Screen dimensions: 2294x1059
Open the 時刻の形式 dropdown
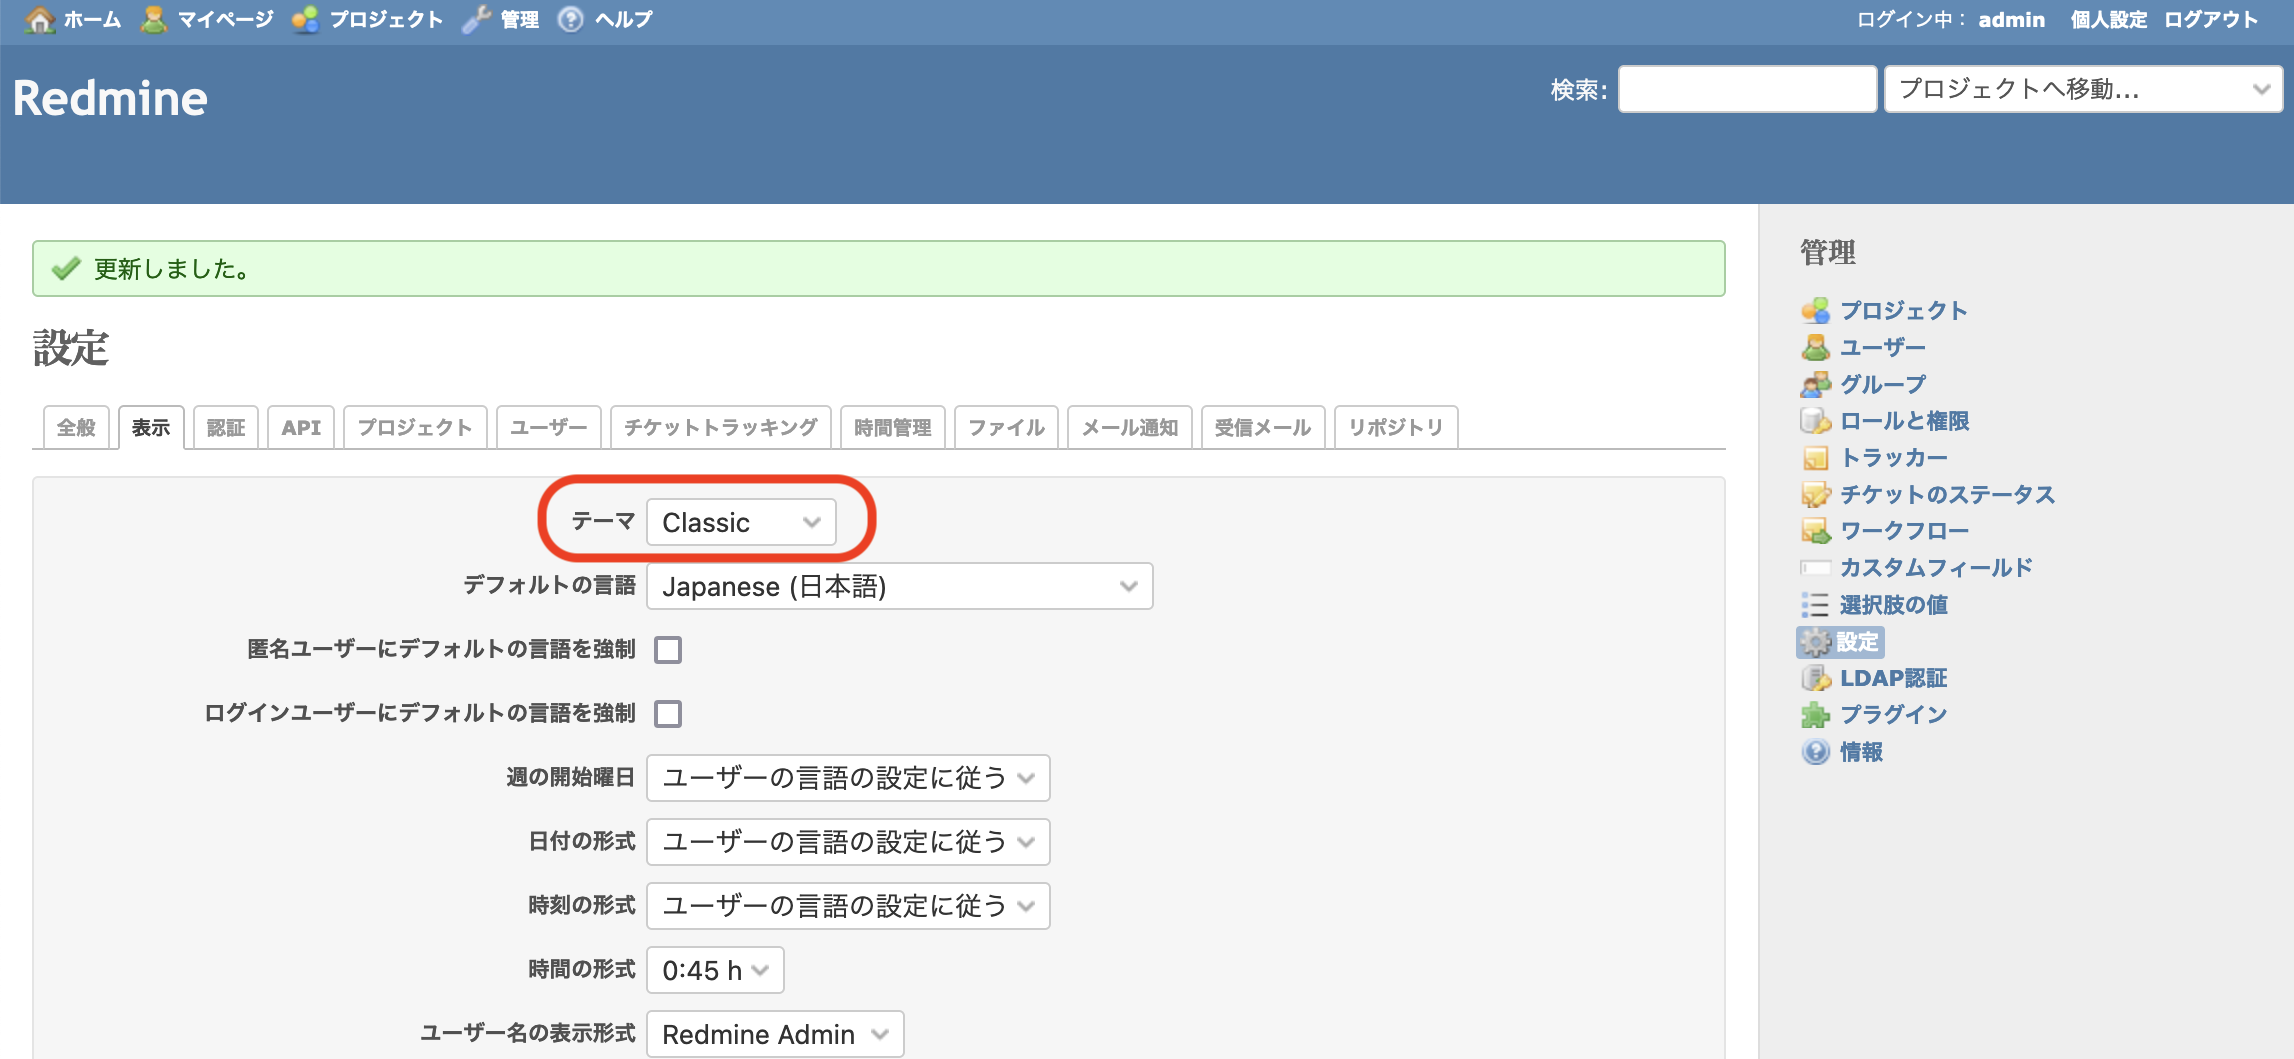click(848, 906)
